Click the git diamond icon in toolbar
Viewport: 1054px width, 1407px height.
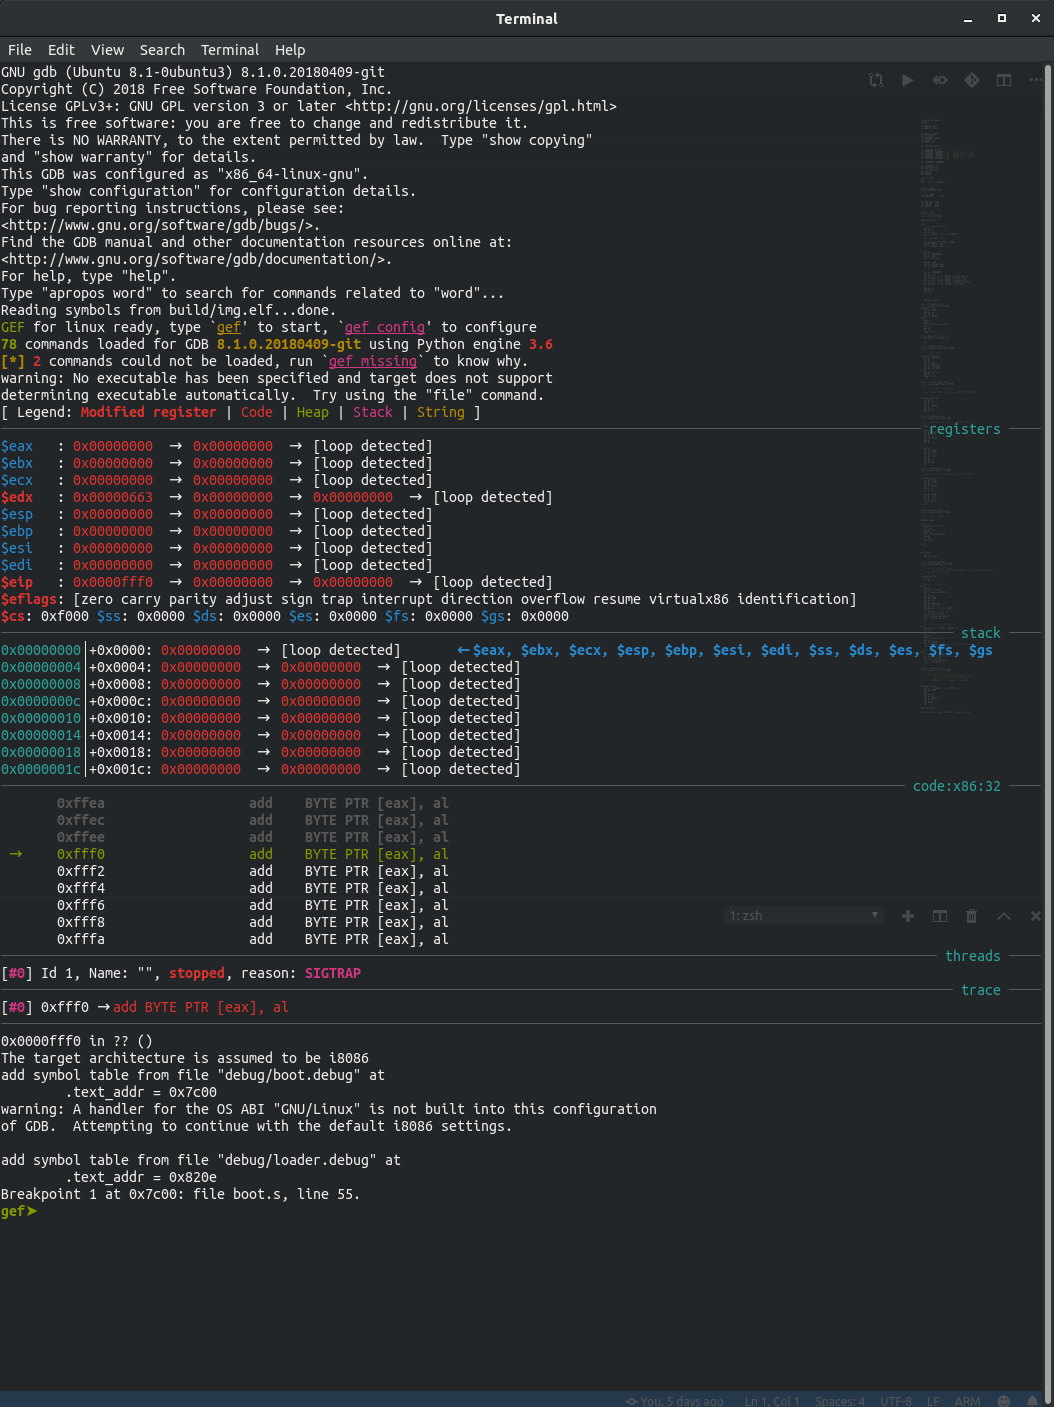972,80
